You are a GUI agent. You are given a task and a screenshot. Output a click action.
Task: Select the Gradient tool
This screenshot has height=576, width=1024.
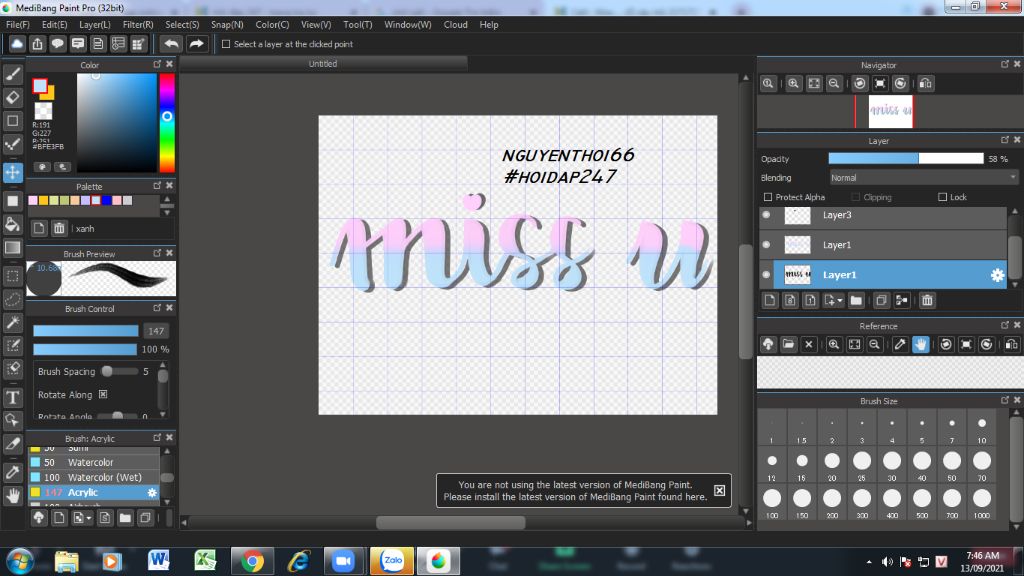(12, 248)
